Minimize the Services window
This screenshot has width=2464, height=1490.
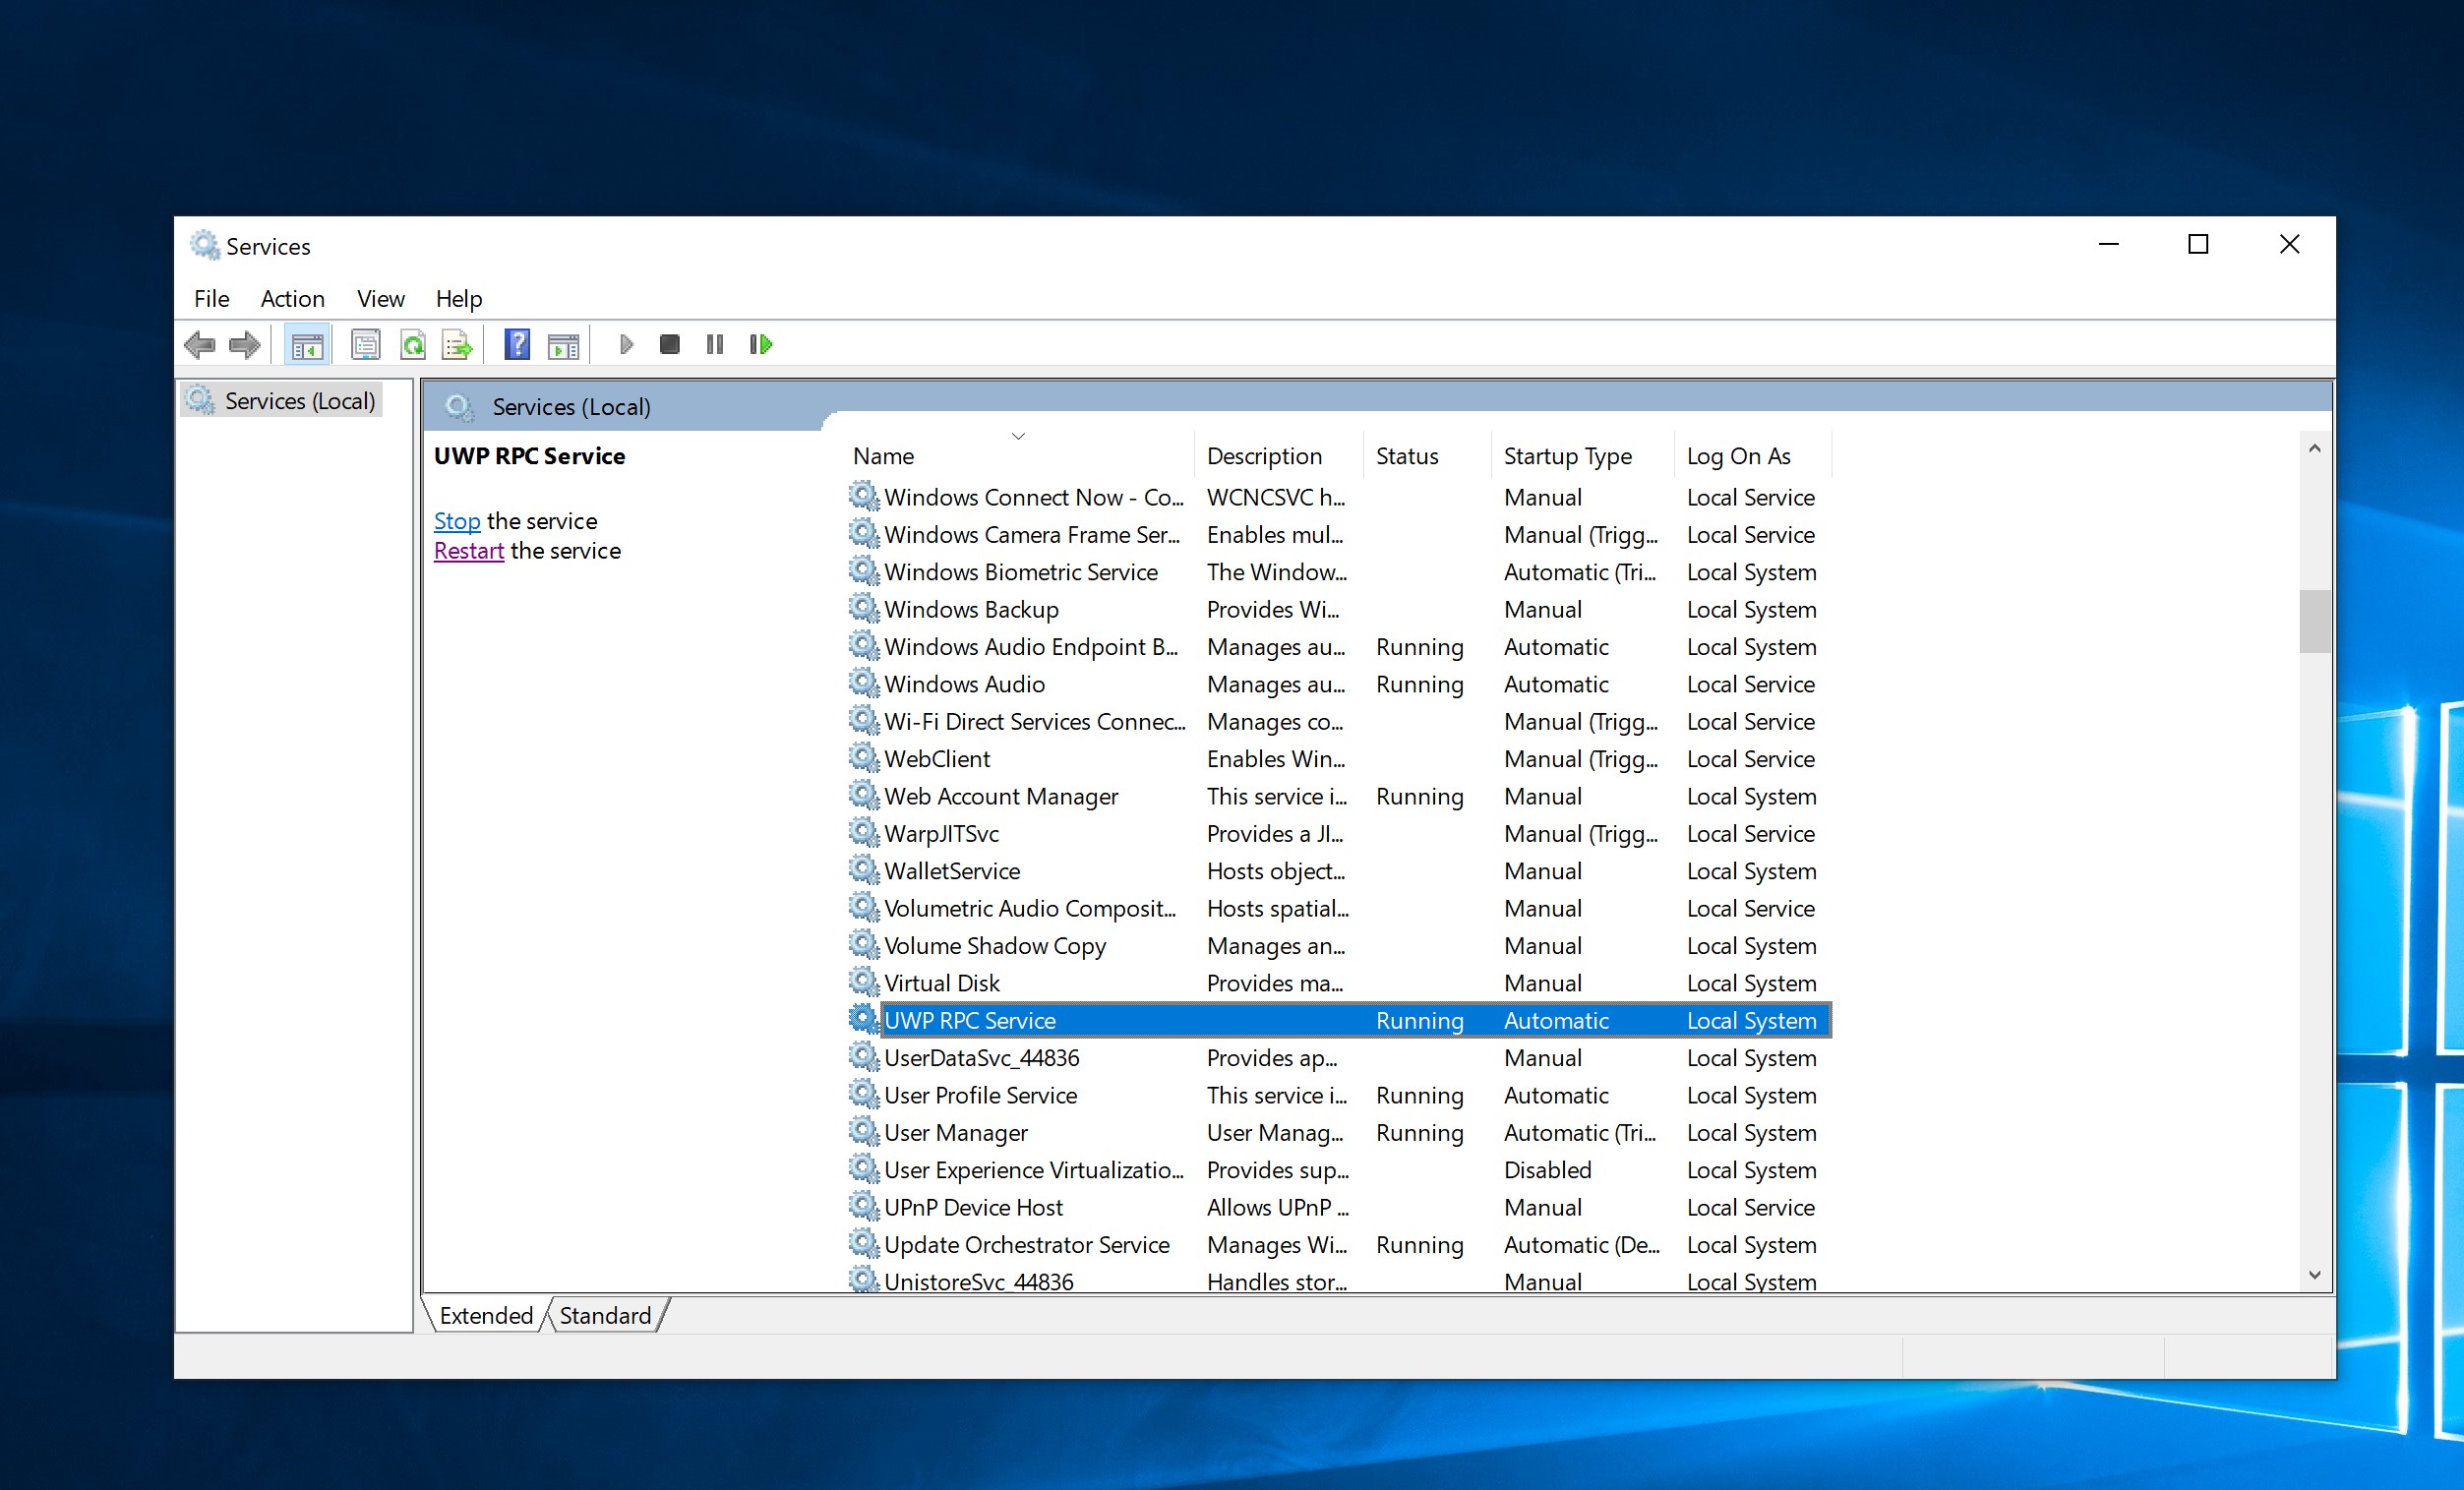tap(2108, 244)
